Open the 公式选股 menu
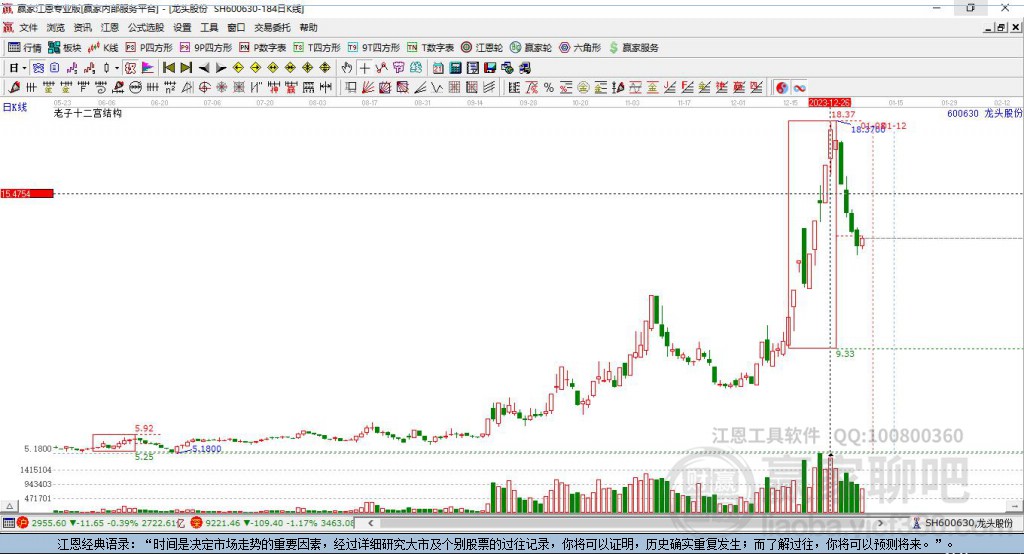Image resolution: width=1024 pixels, height=554 pixels. (146, 27)
